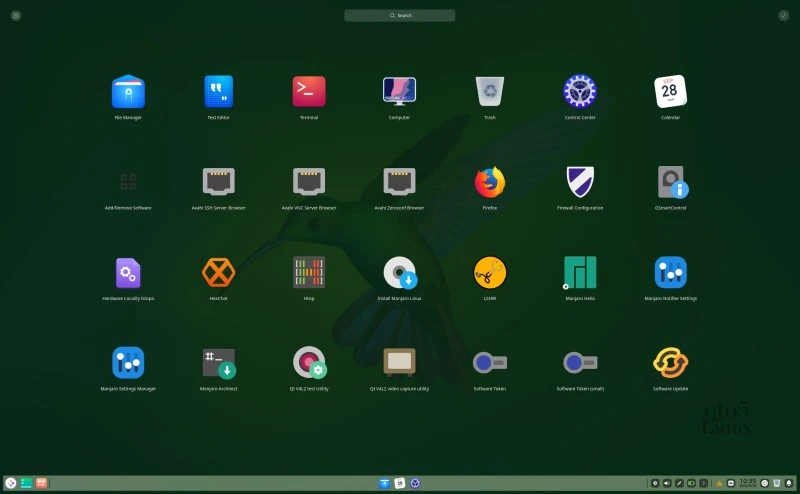Screen dimensions: 800x494
Task: Launch Avahi SSH Server Browser
Action: (x=218, y=182)
